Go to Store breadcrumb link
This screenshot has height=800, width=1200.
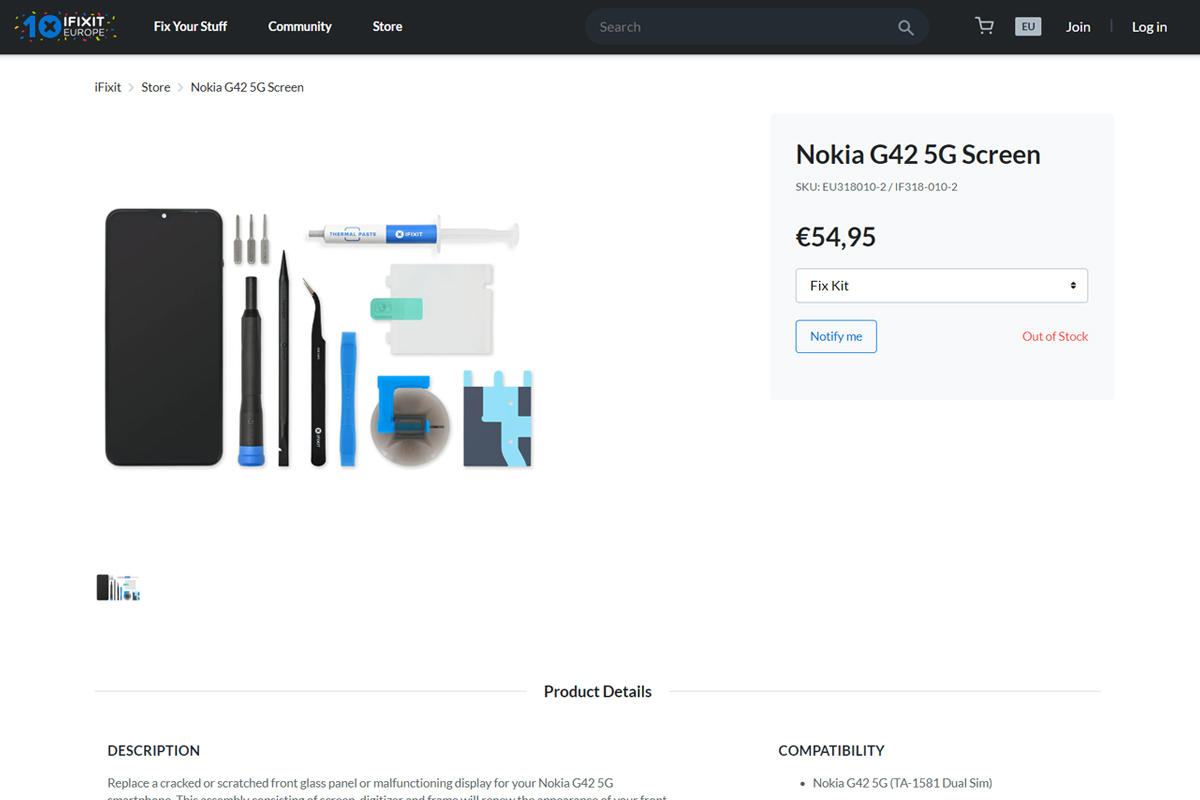156,88
